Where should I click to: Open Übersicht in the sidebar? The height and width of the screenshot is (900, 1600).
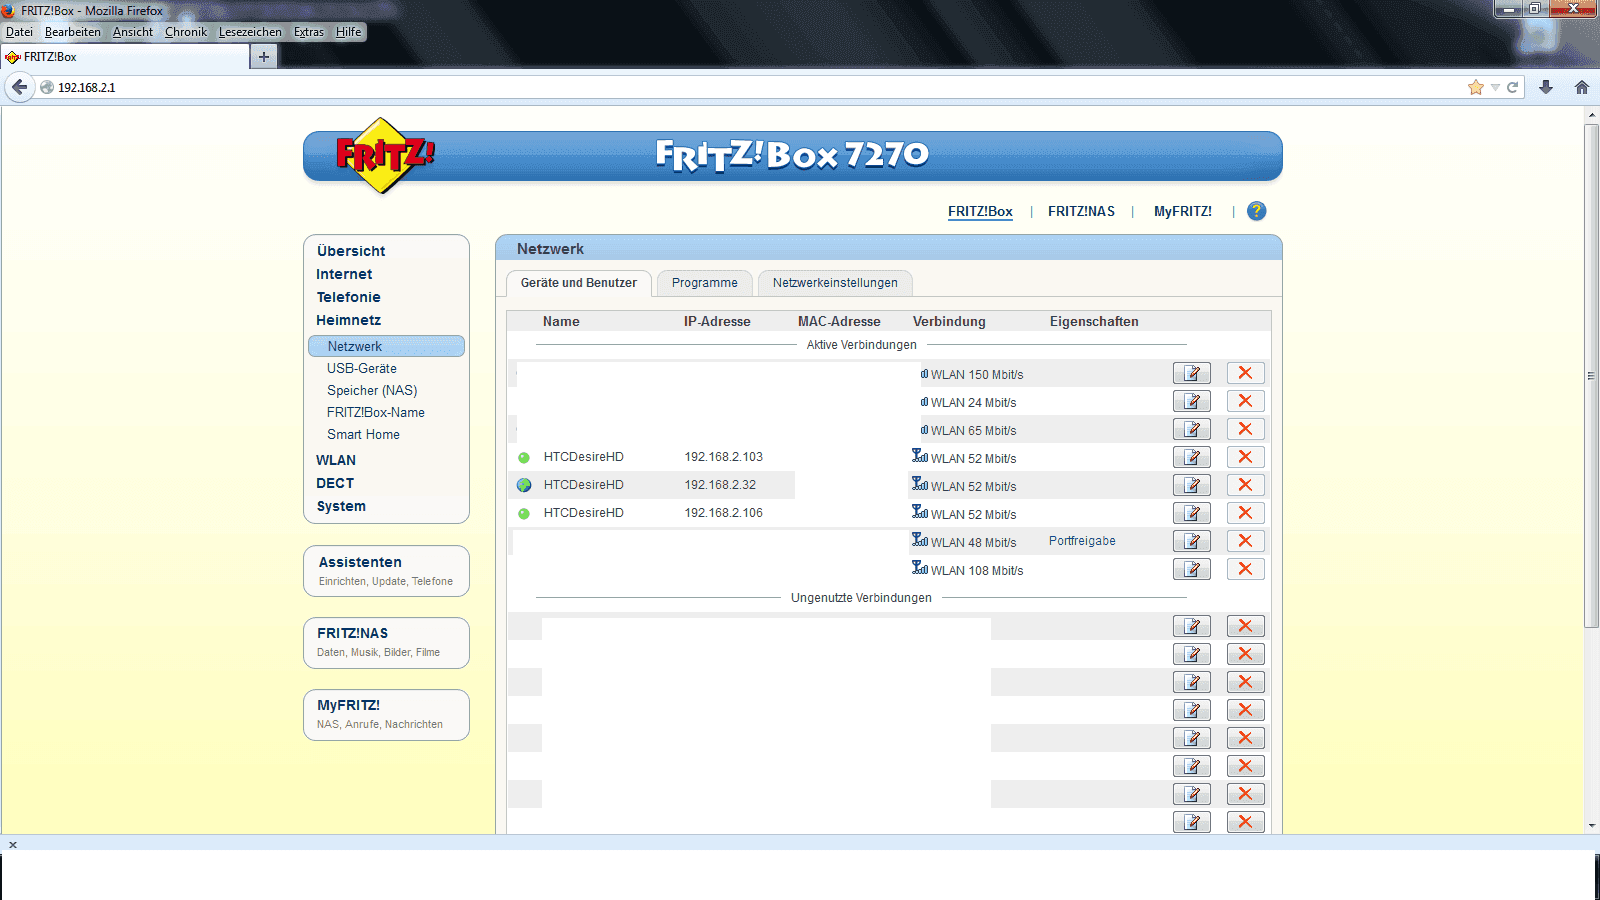(351, 251)
